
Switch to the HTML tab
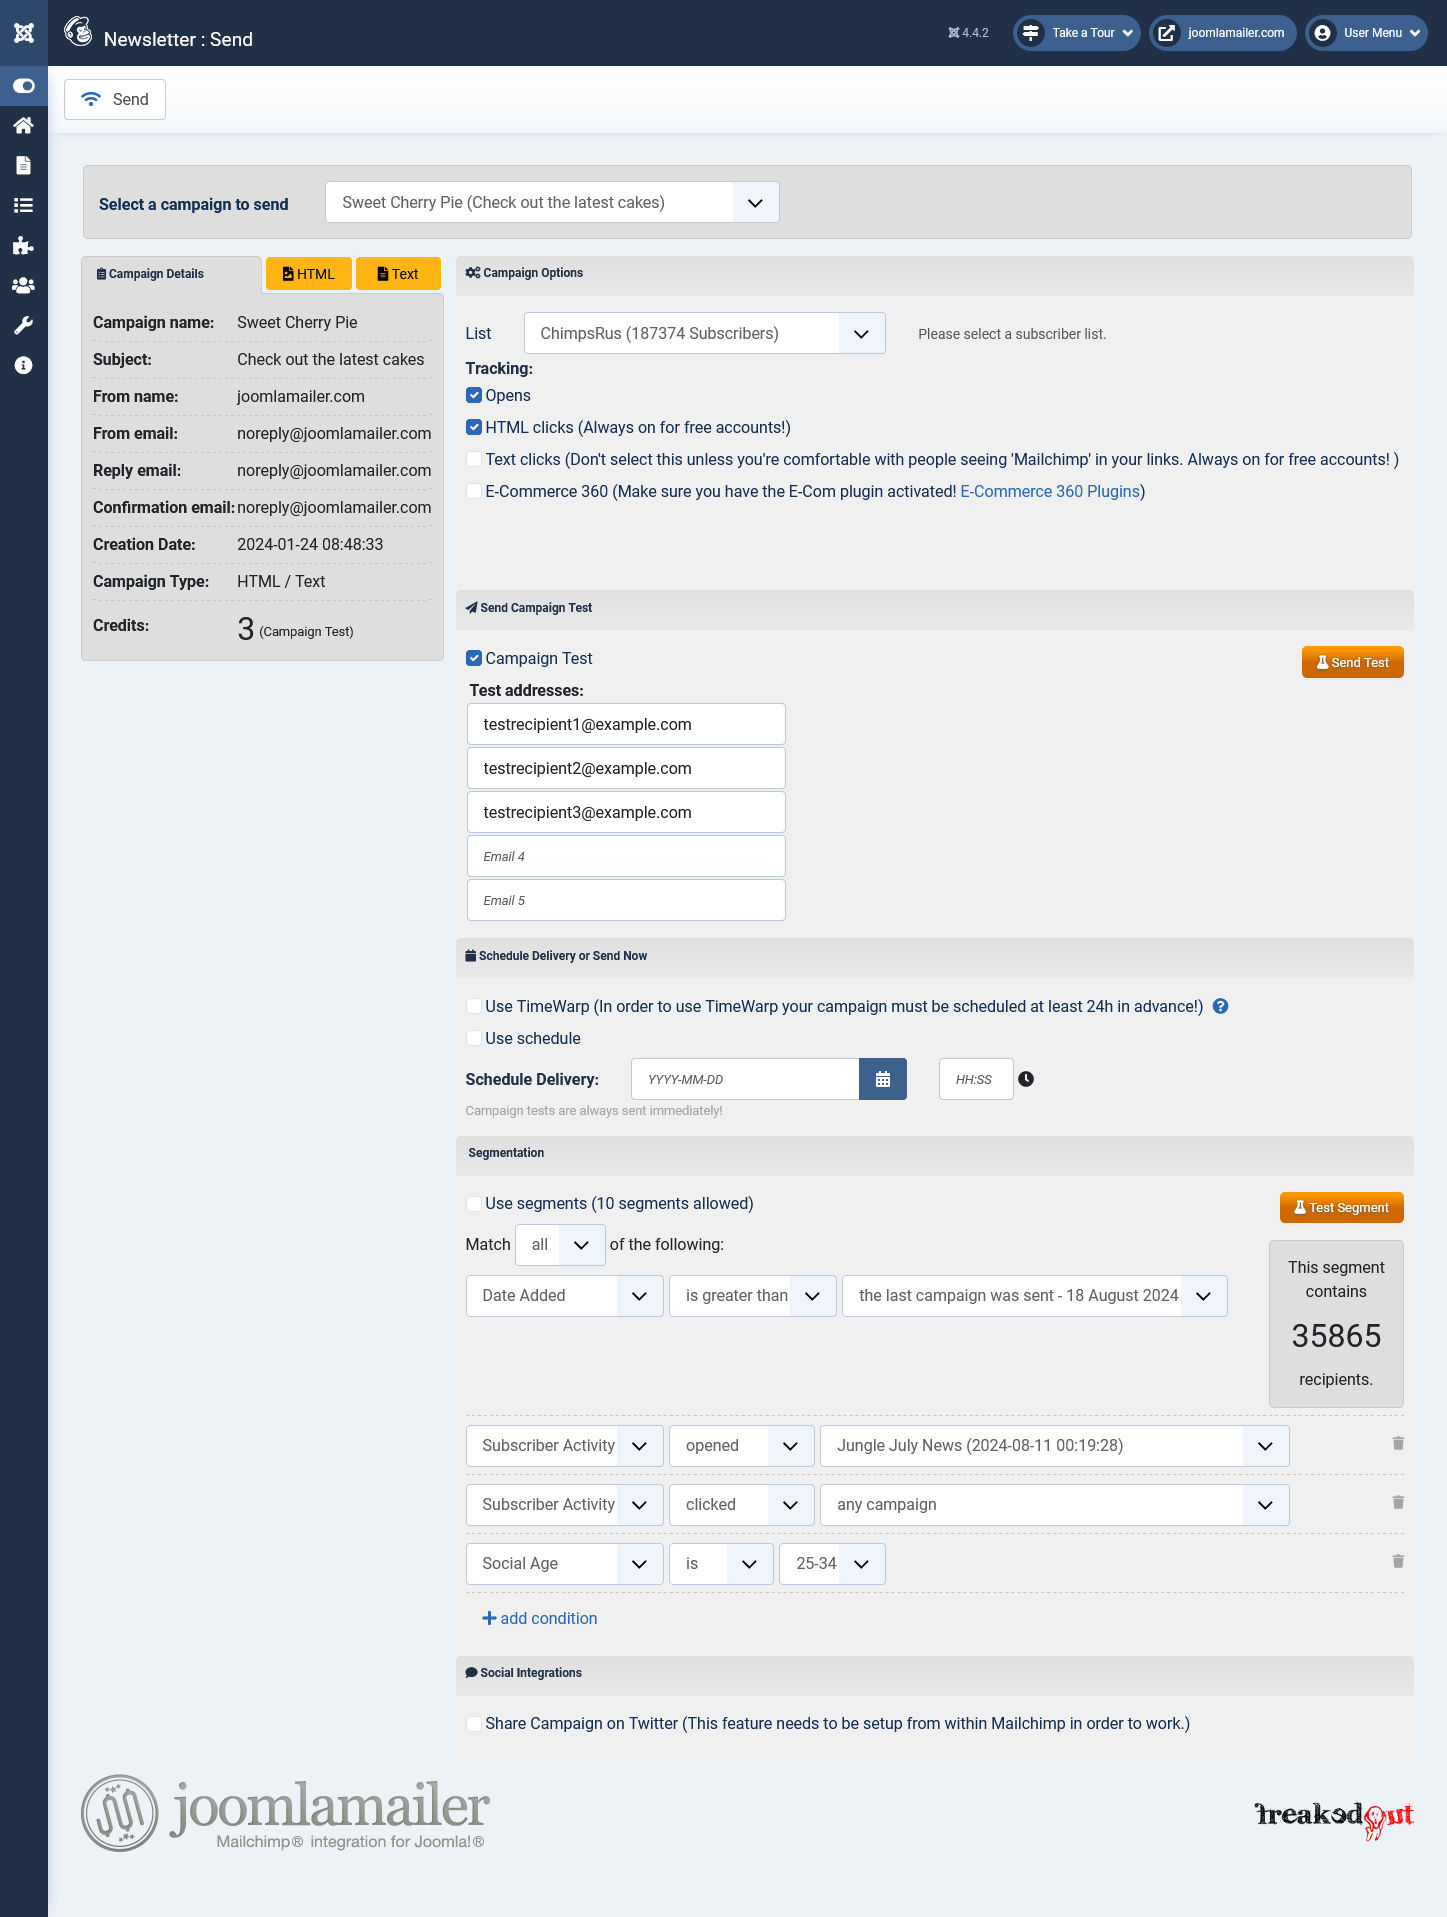pos(309,274)
